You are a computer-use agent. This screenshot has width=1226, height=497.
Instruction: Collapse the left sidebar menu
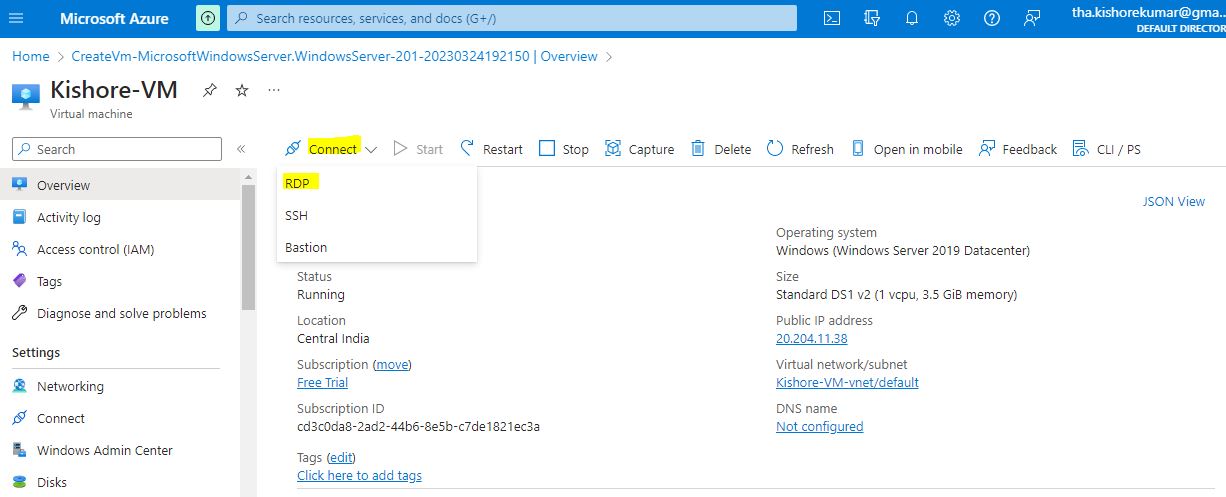241,149
